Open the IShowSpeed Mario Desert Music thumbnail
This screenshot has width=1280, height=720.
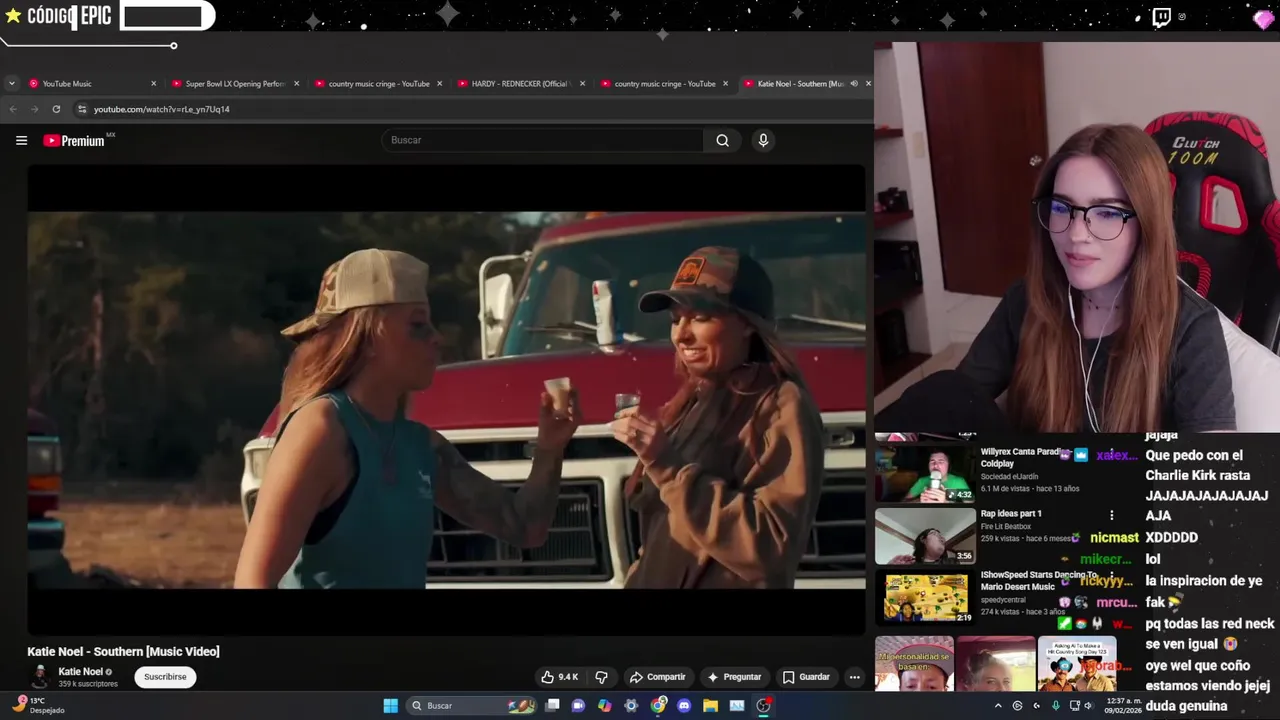pyautogui.click(x=925, y=598)
